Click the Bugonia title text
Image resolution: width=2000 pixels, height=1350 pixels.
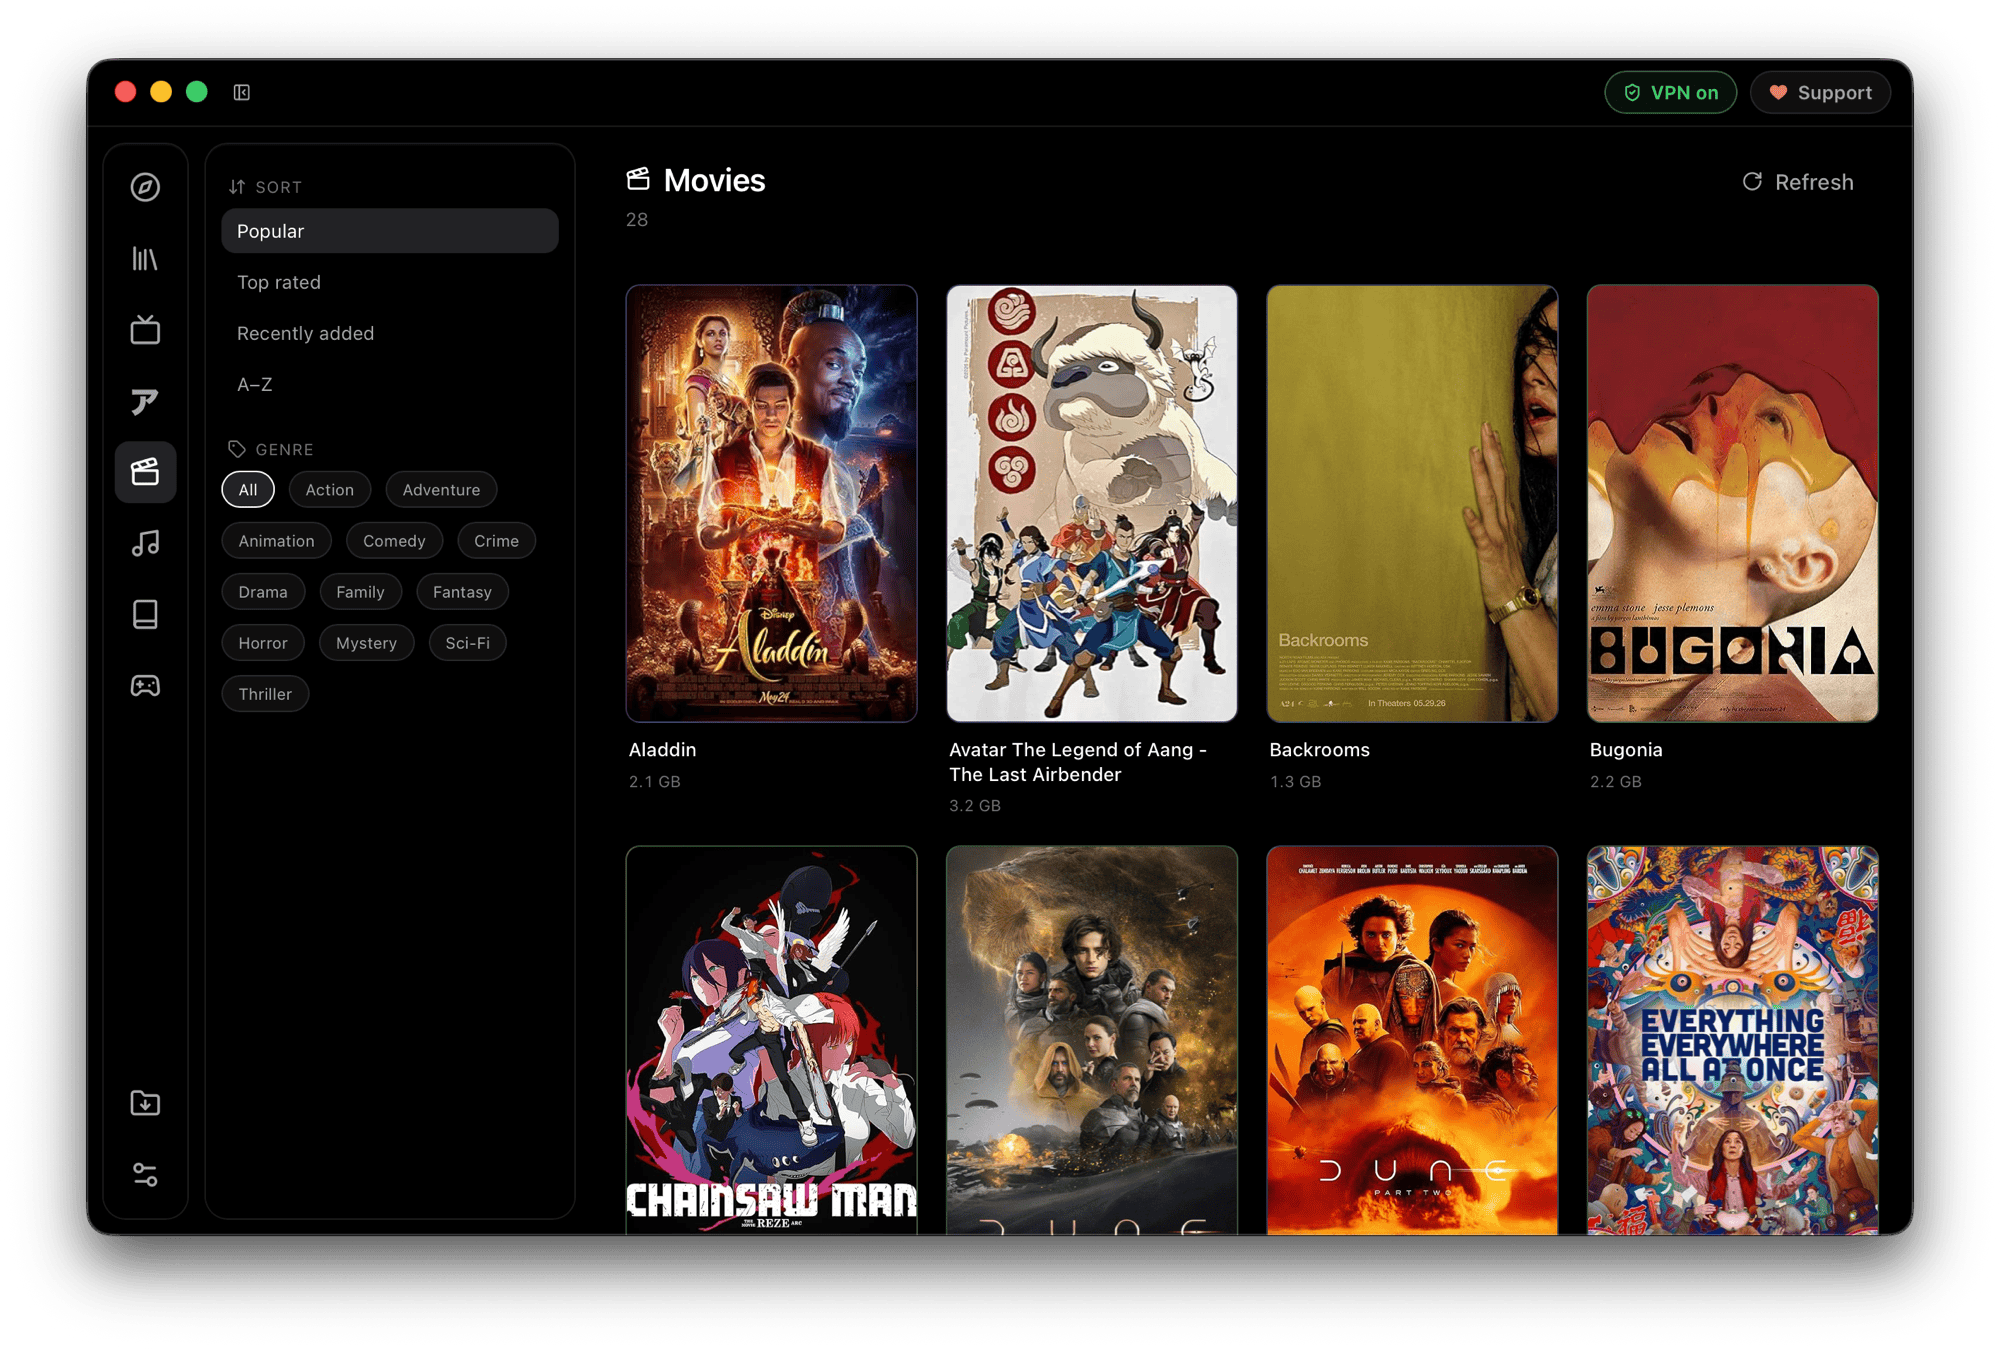click(1626, 750)
